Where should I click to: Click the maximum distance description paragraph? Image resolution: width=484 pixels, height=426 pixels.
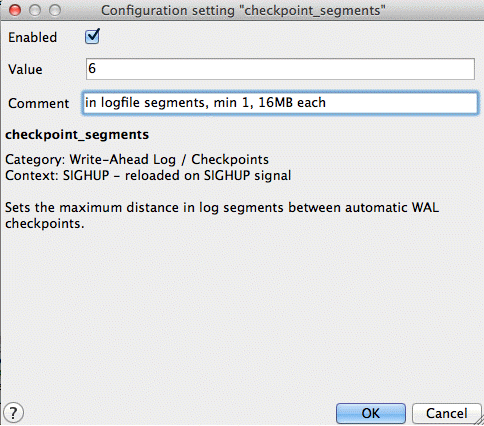click(222, 215)
